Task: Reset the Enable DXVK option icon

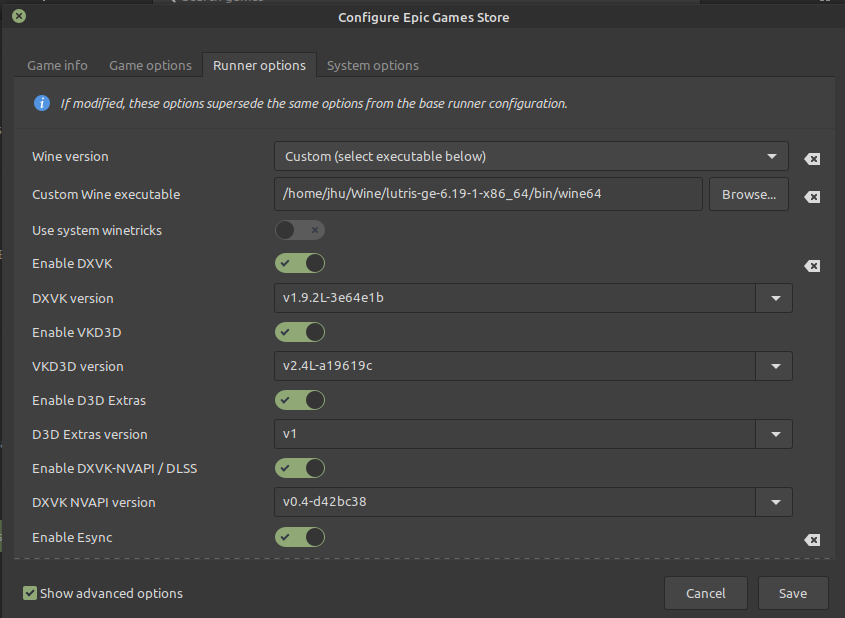Action: point(812,266)
